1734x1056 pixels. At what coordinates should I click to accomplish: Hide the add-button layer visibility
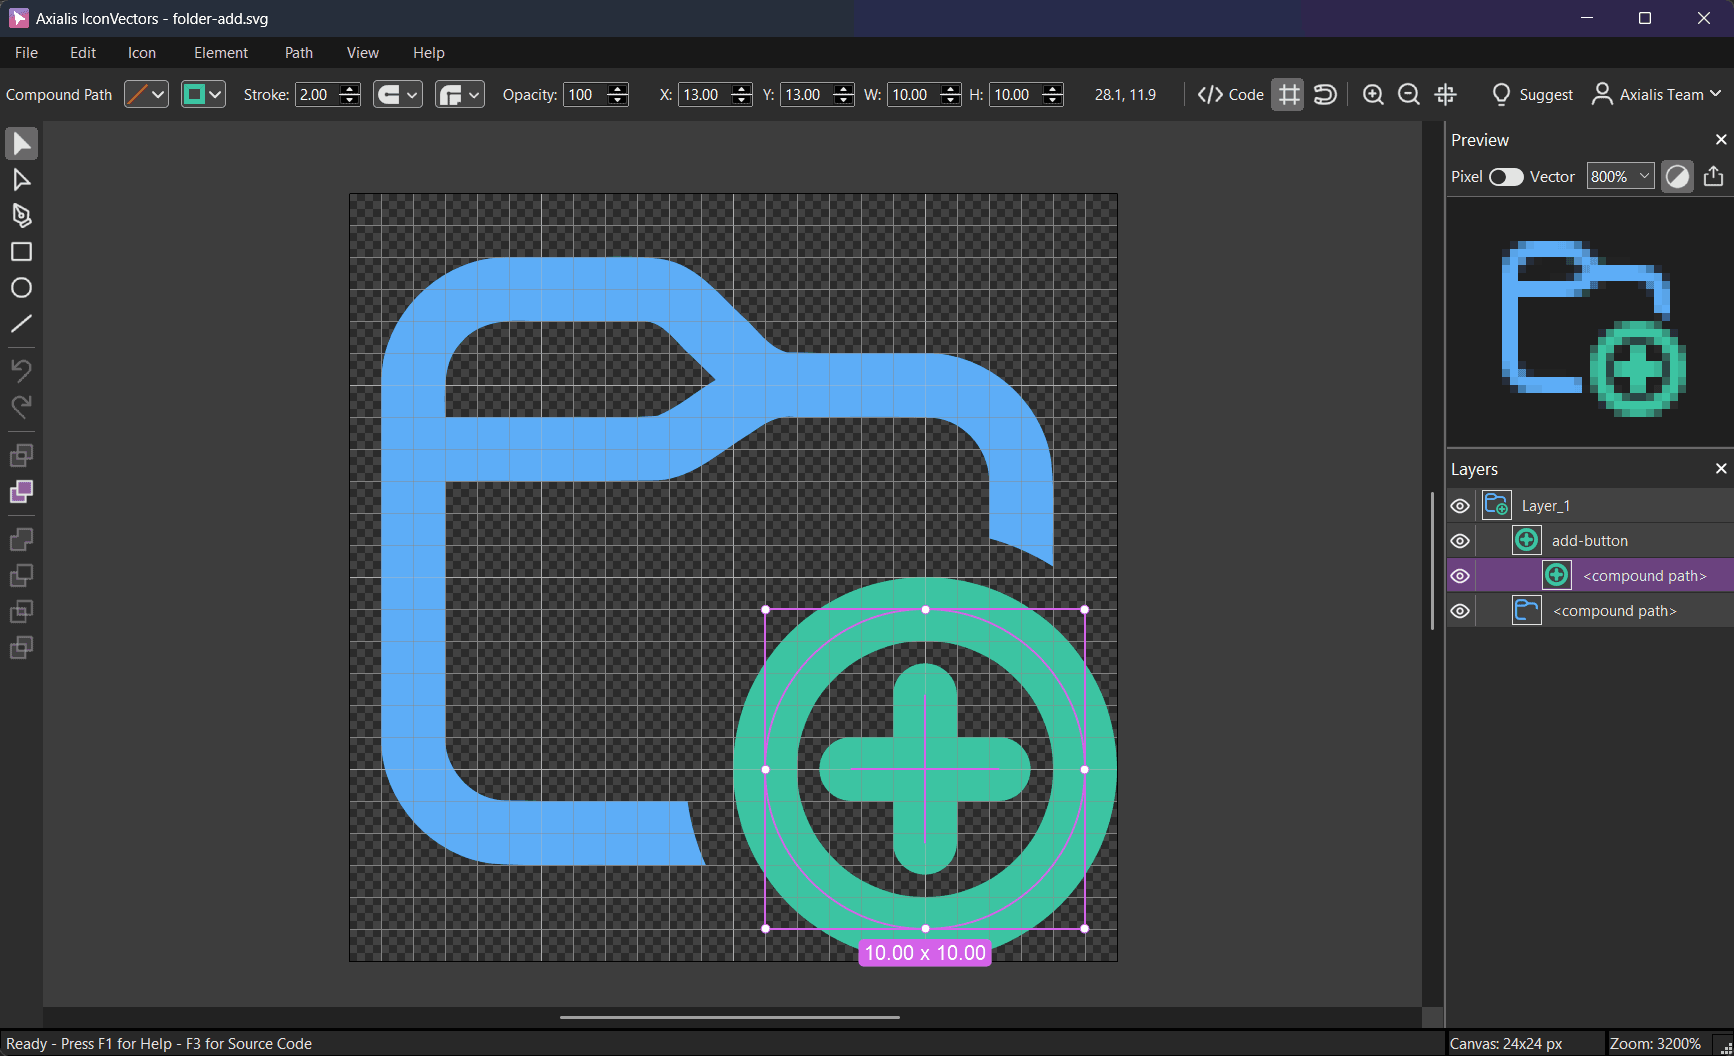(x=1460, y=540)
